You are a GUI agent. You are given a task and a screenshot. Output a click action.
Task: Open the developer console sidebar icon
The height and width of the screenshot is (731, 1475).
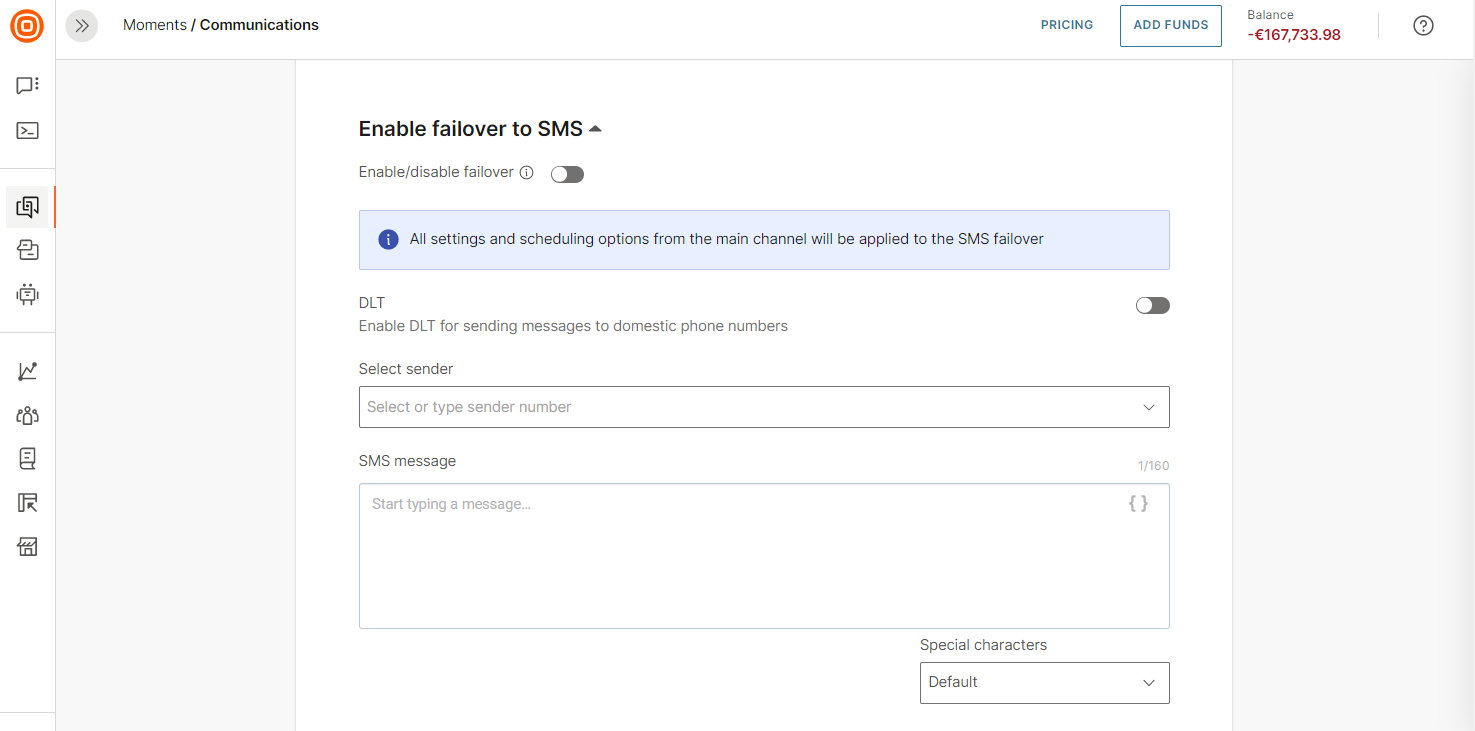tap(27, 130)
